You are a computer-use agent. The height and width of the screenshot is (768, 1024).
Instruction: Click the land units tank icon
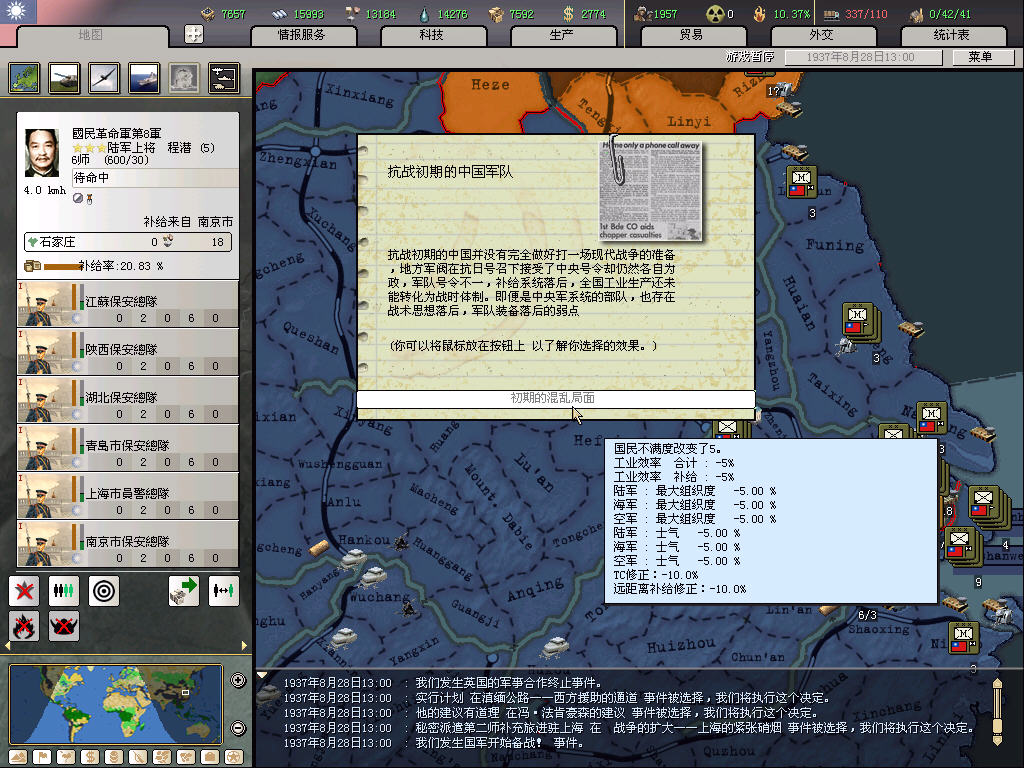tap(65, 77)
